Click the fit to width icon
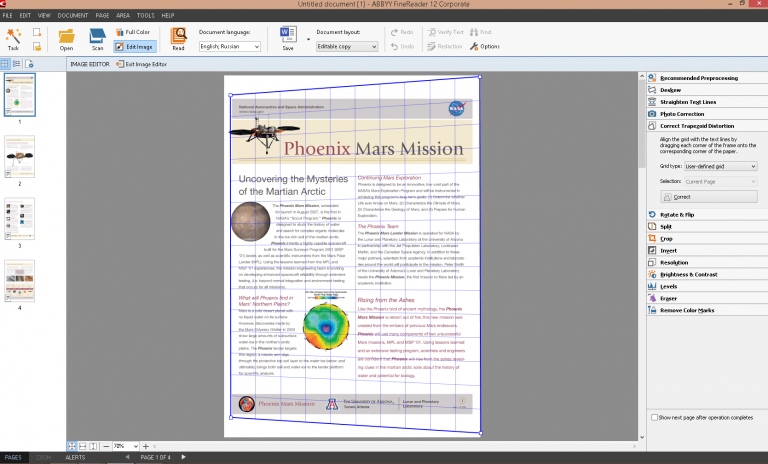768x464 pixels. click(x=83, y=446)
